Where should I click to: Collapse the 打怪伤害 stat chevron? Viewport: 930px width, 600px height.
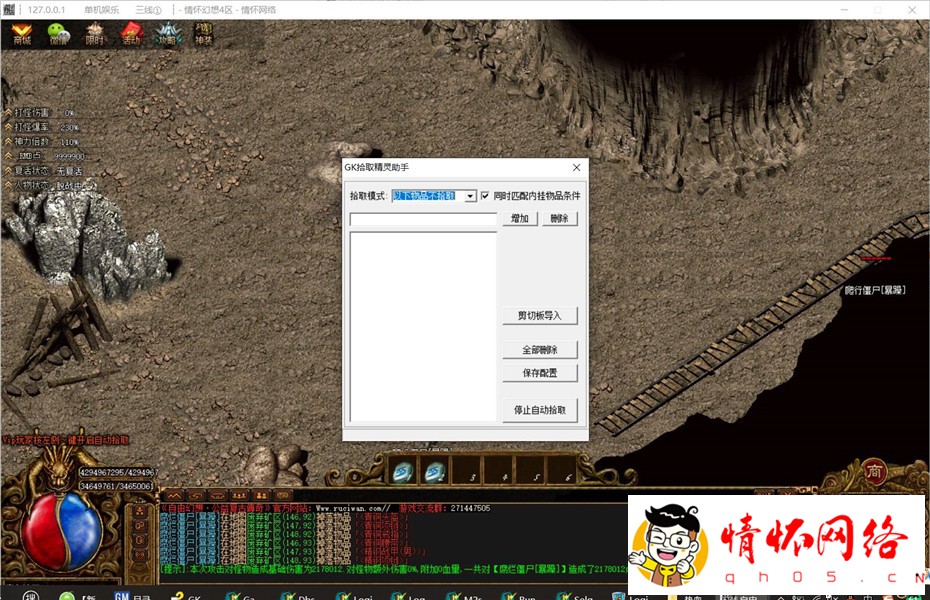[8, 113]
